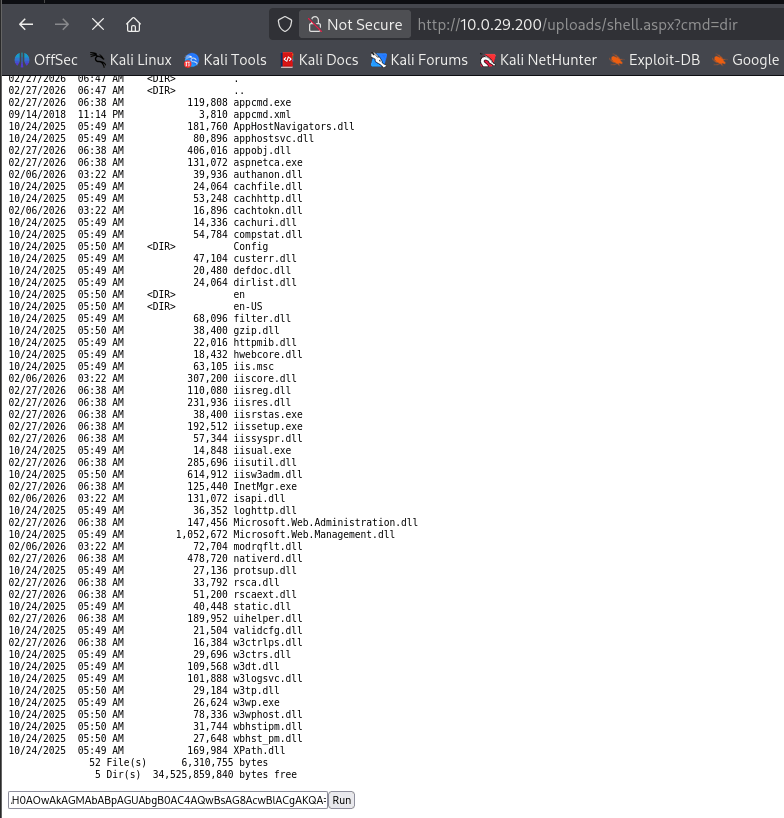This screenshot has height=818, width=784.
Task: Open the Kali NetHunter bookmark
Action: [x=538, y=60]
